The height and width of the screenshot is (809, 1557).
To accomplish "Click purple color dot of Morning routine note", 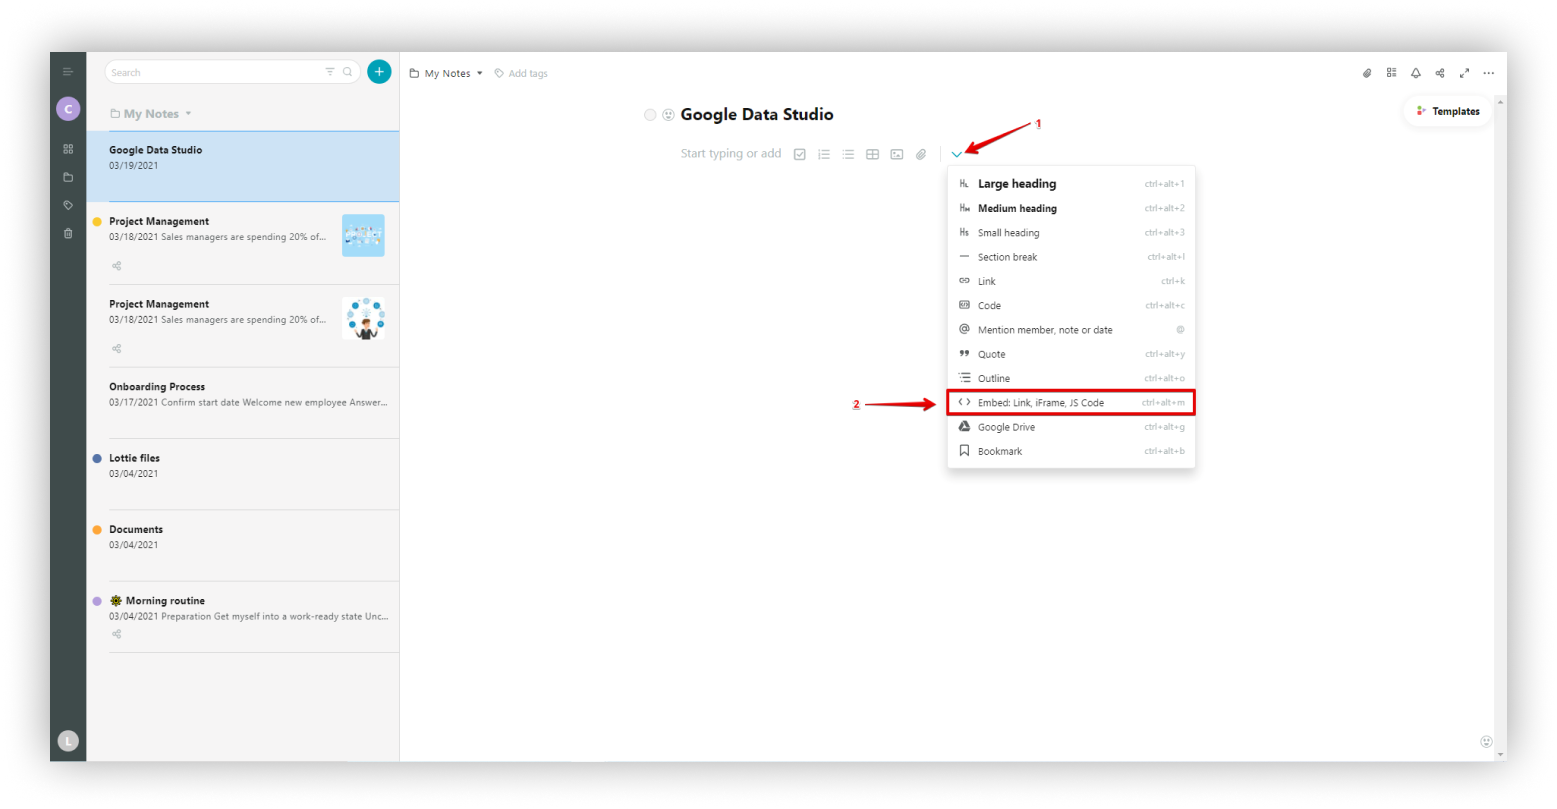I will pyautogui.click(x=97, y=601).
